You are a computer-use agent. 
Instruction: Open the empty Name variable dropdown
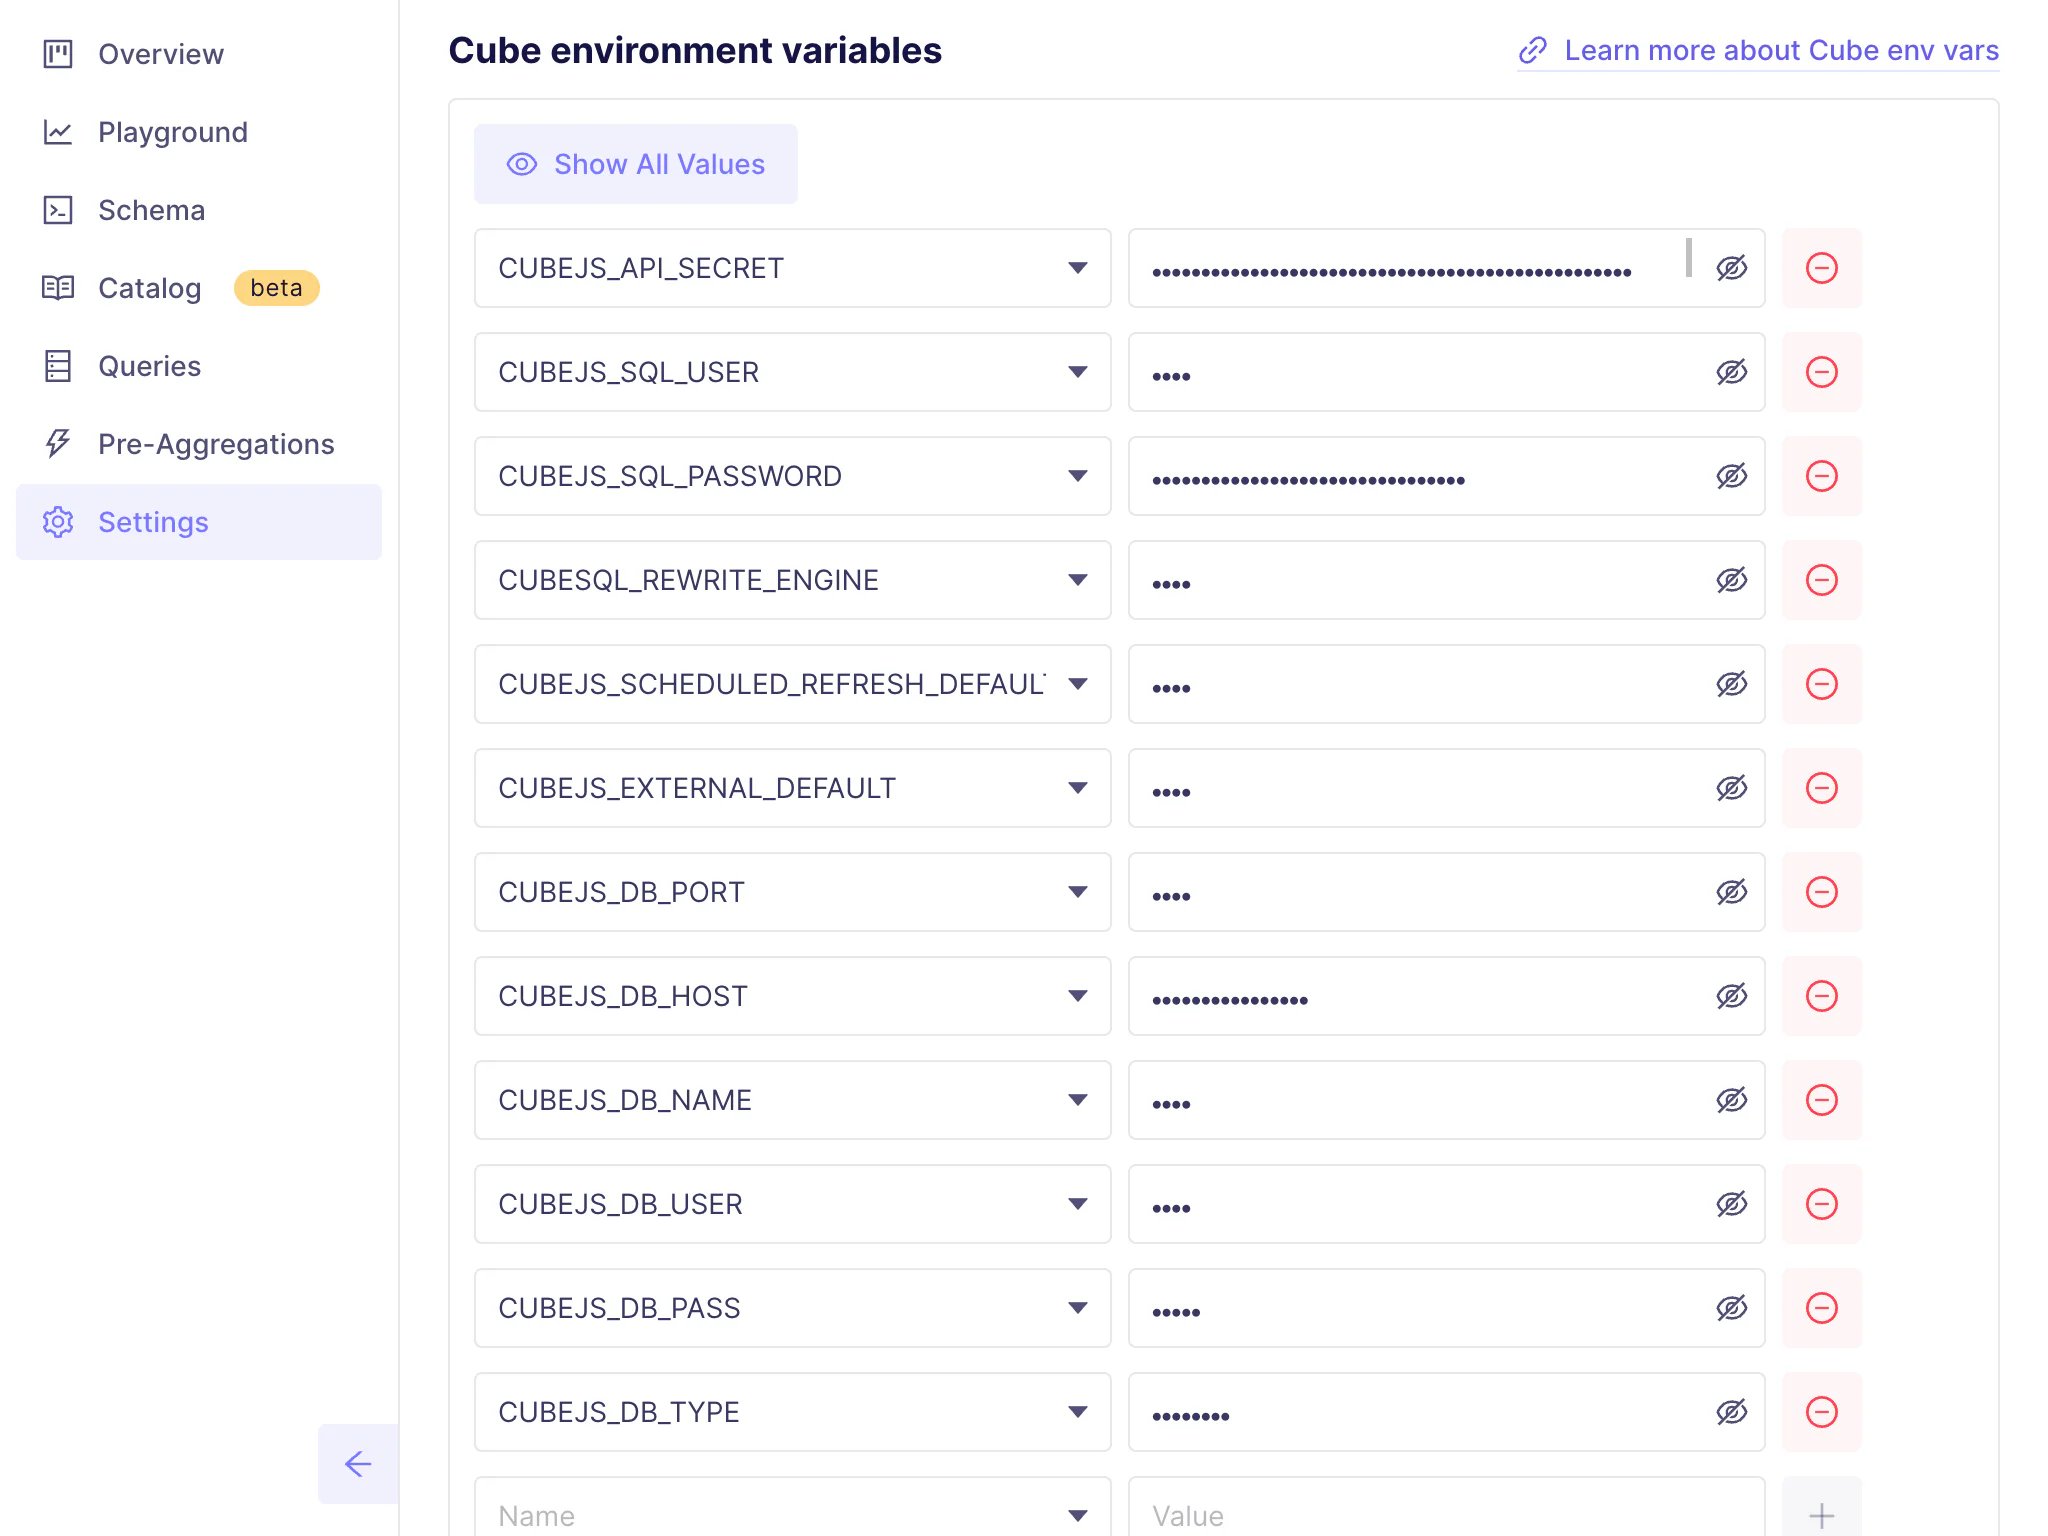1077,1514
